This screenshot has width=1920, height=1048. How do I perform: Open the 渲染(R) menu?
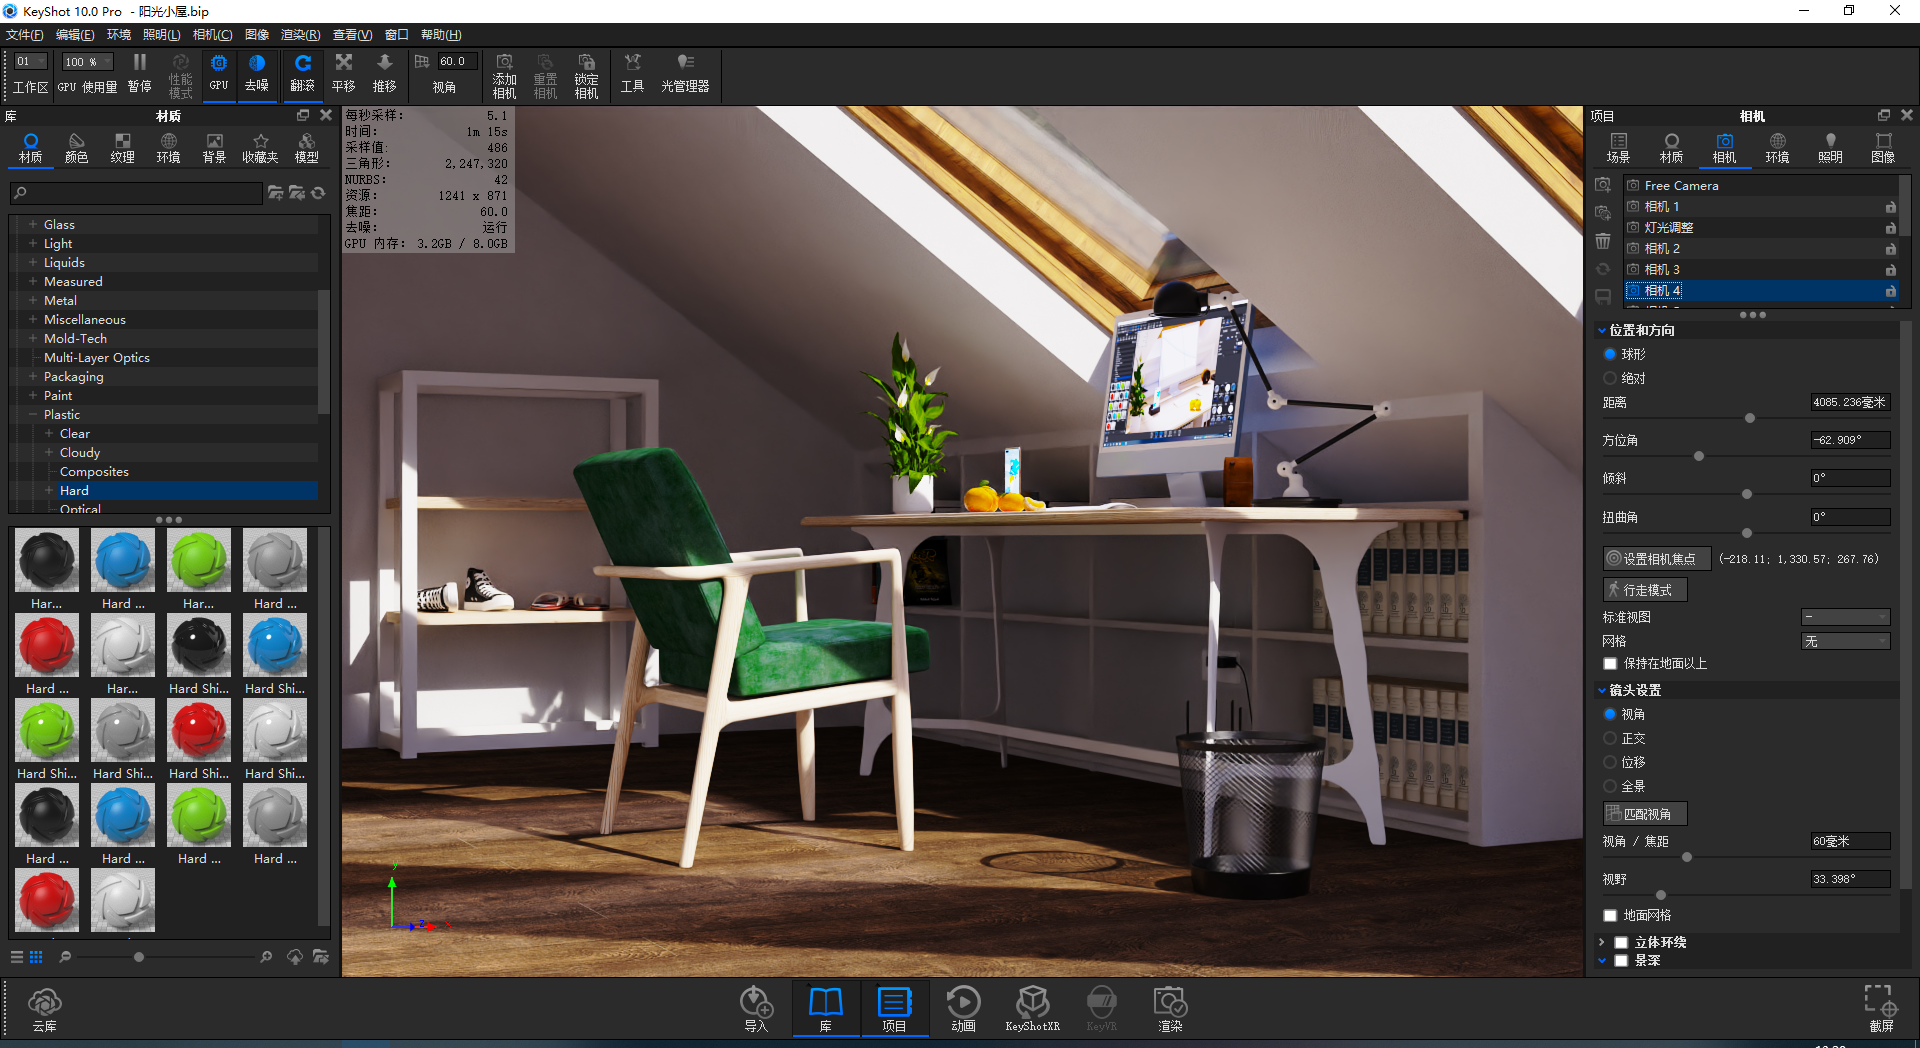tap(300, 35)
